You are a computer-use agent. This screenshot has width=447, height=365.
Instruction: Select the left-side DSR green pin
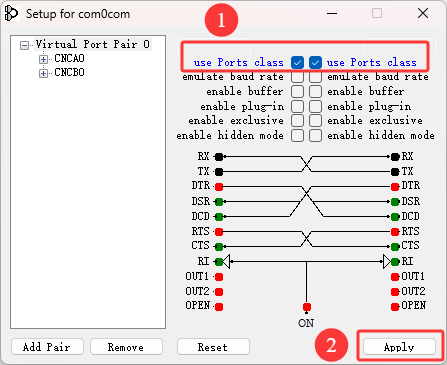tap(219, 202)
